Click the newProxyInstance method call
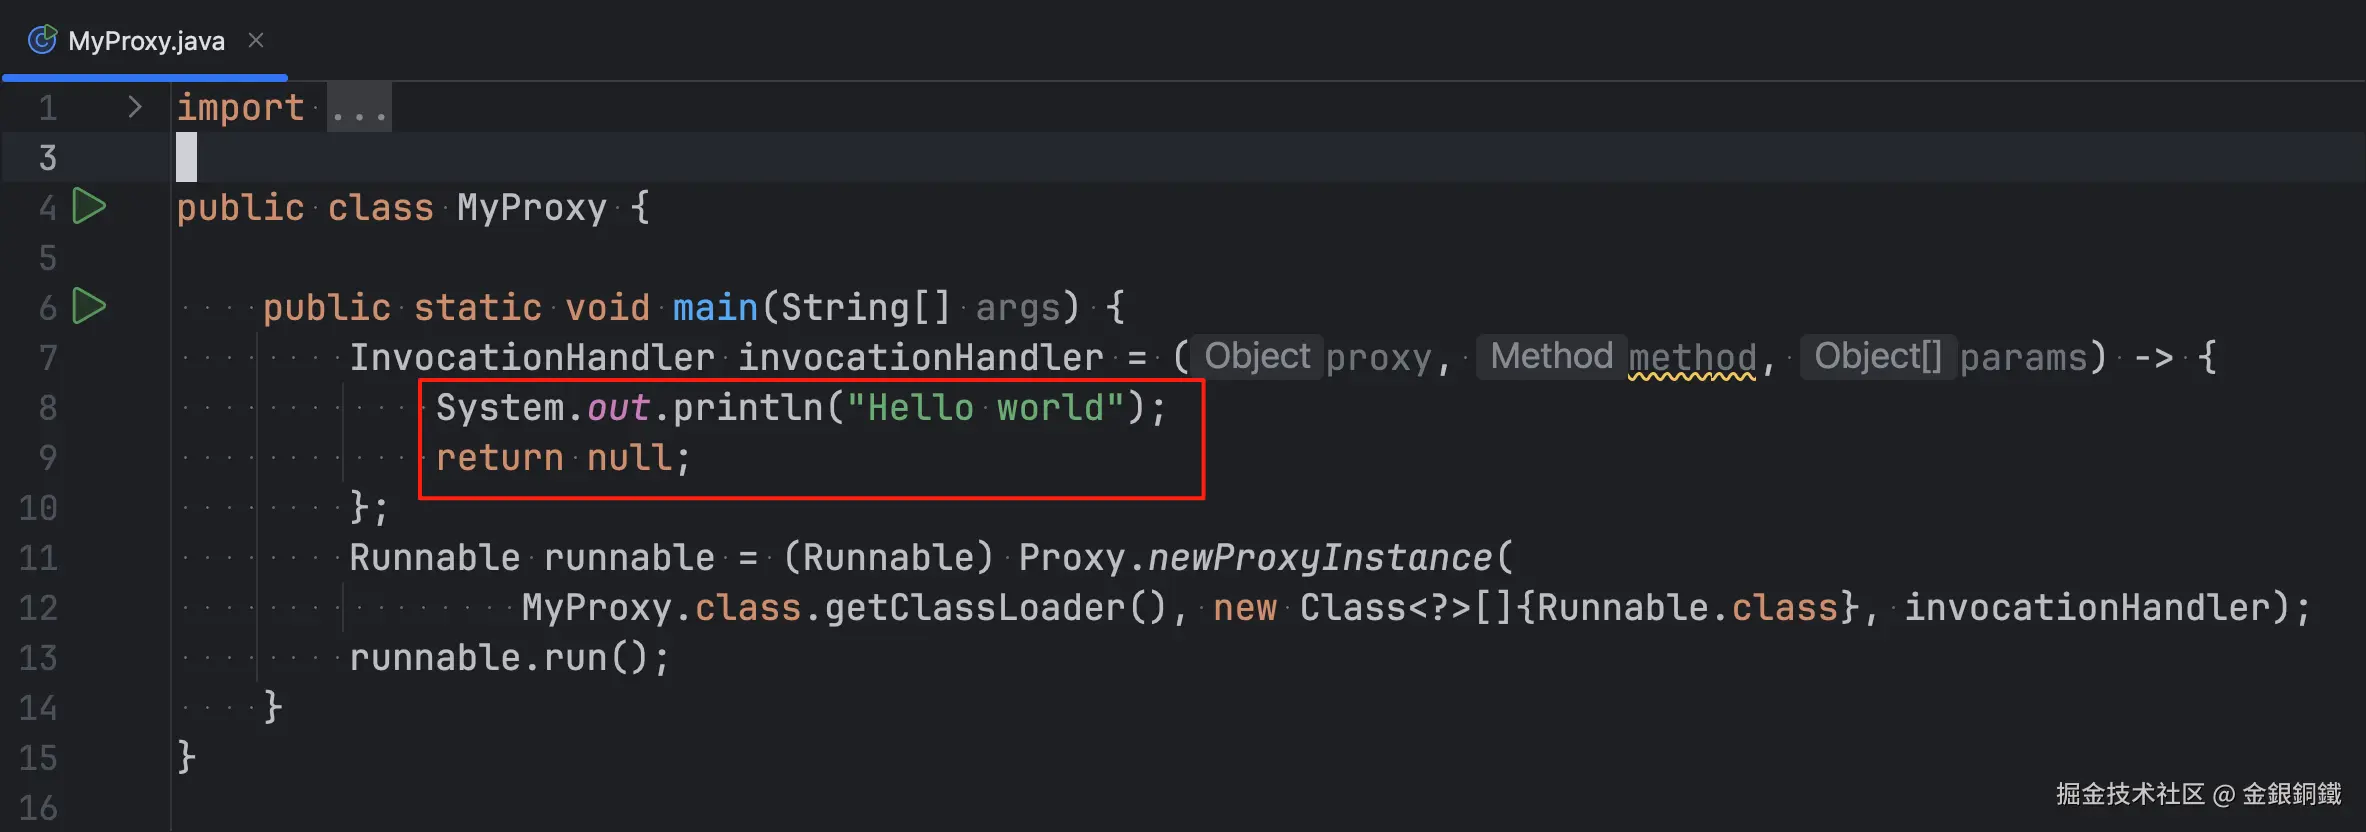Screen dimensions: 2366x832 1320,558
